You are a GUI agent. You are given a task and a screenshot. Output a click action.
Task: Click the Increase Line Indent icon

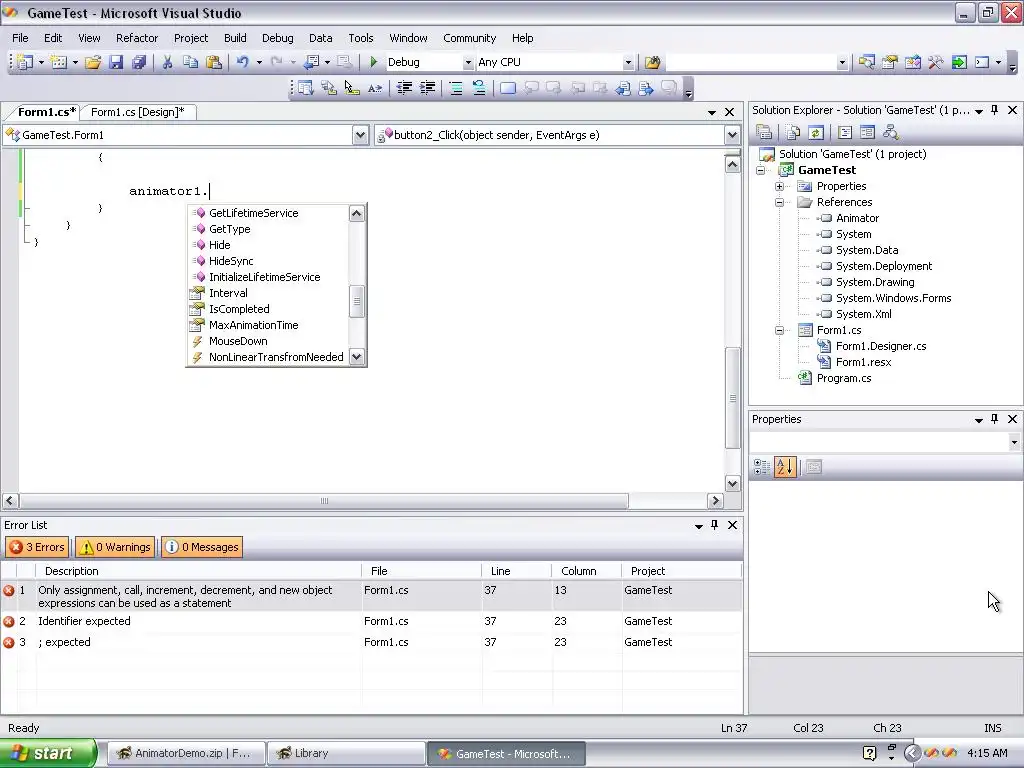(x=427, y=88)
